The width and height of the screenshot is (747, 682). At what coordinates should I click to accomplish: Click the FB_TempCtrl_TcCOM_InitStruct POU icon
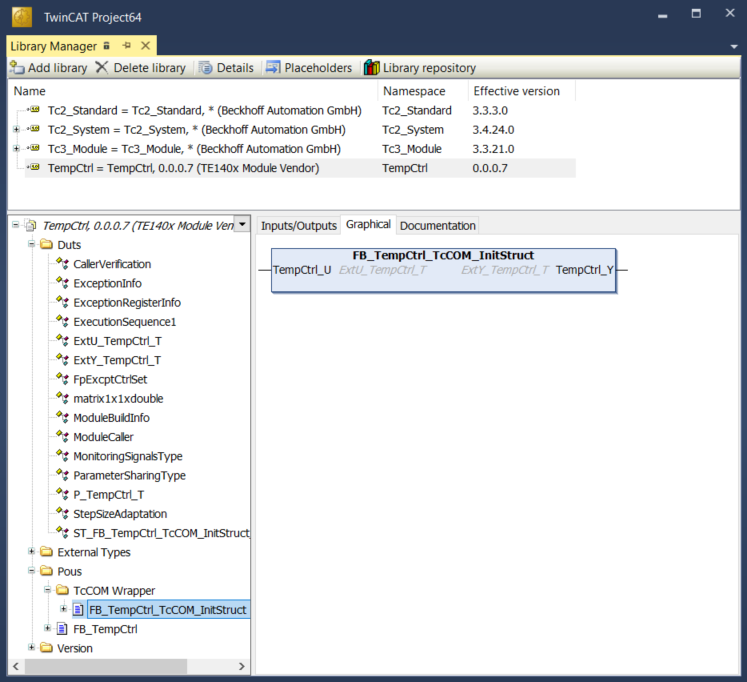click(79, 610)
